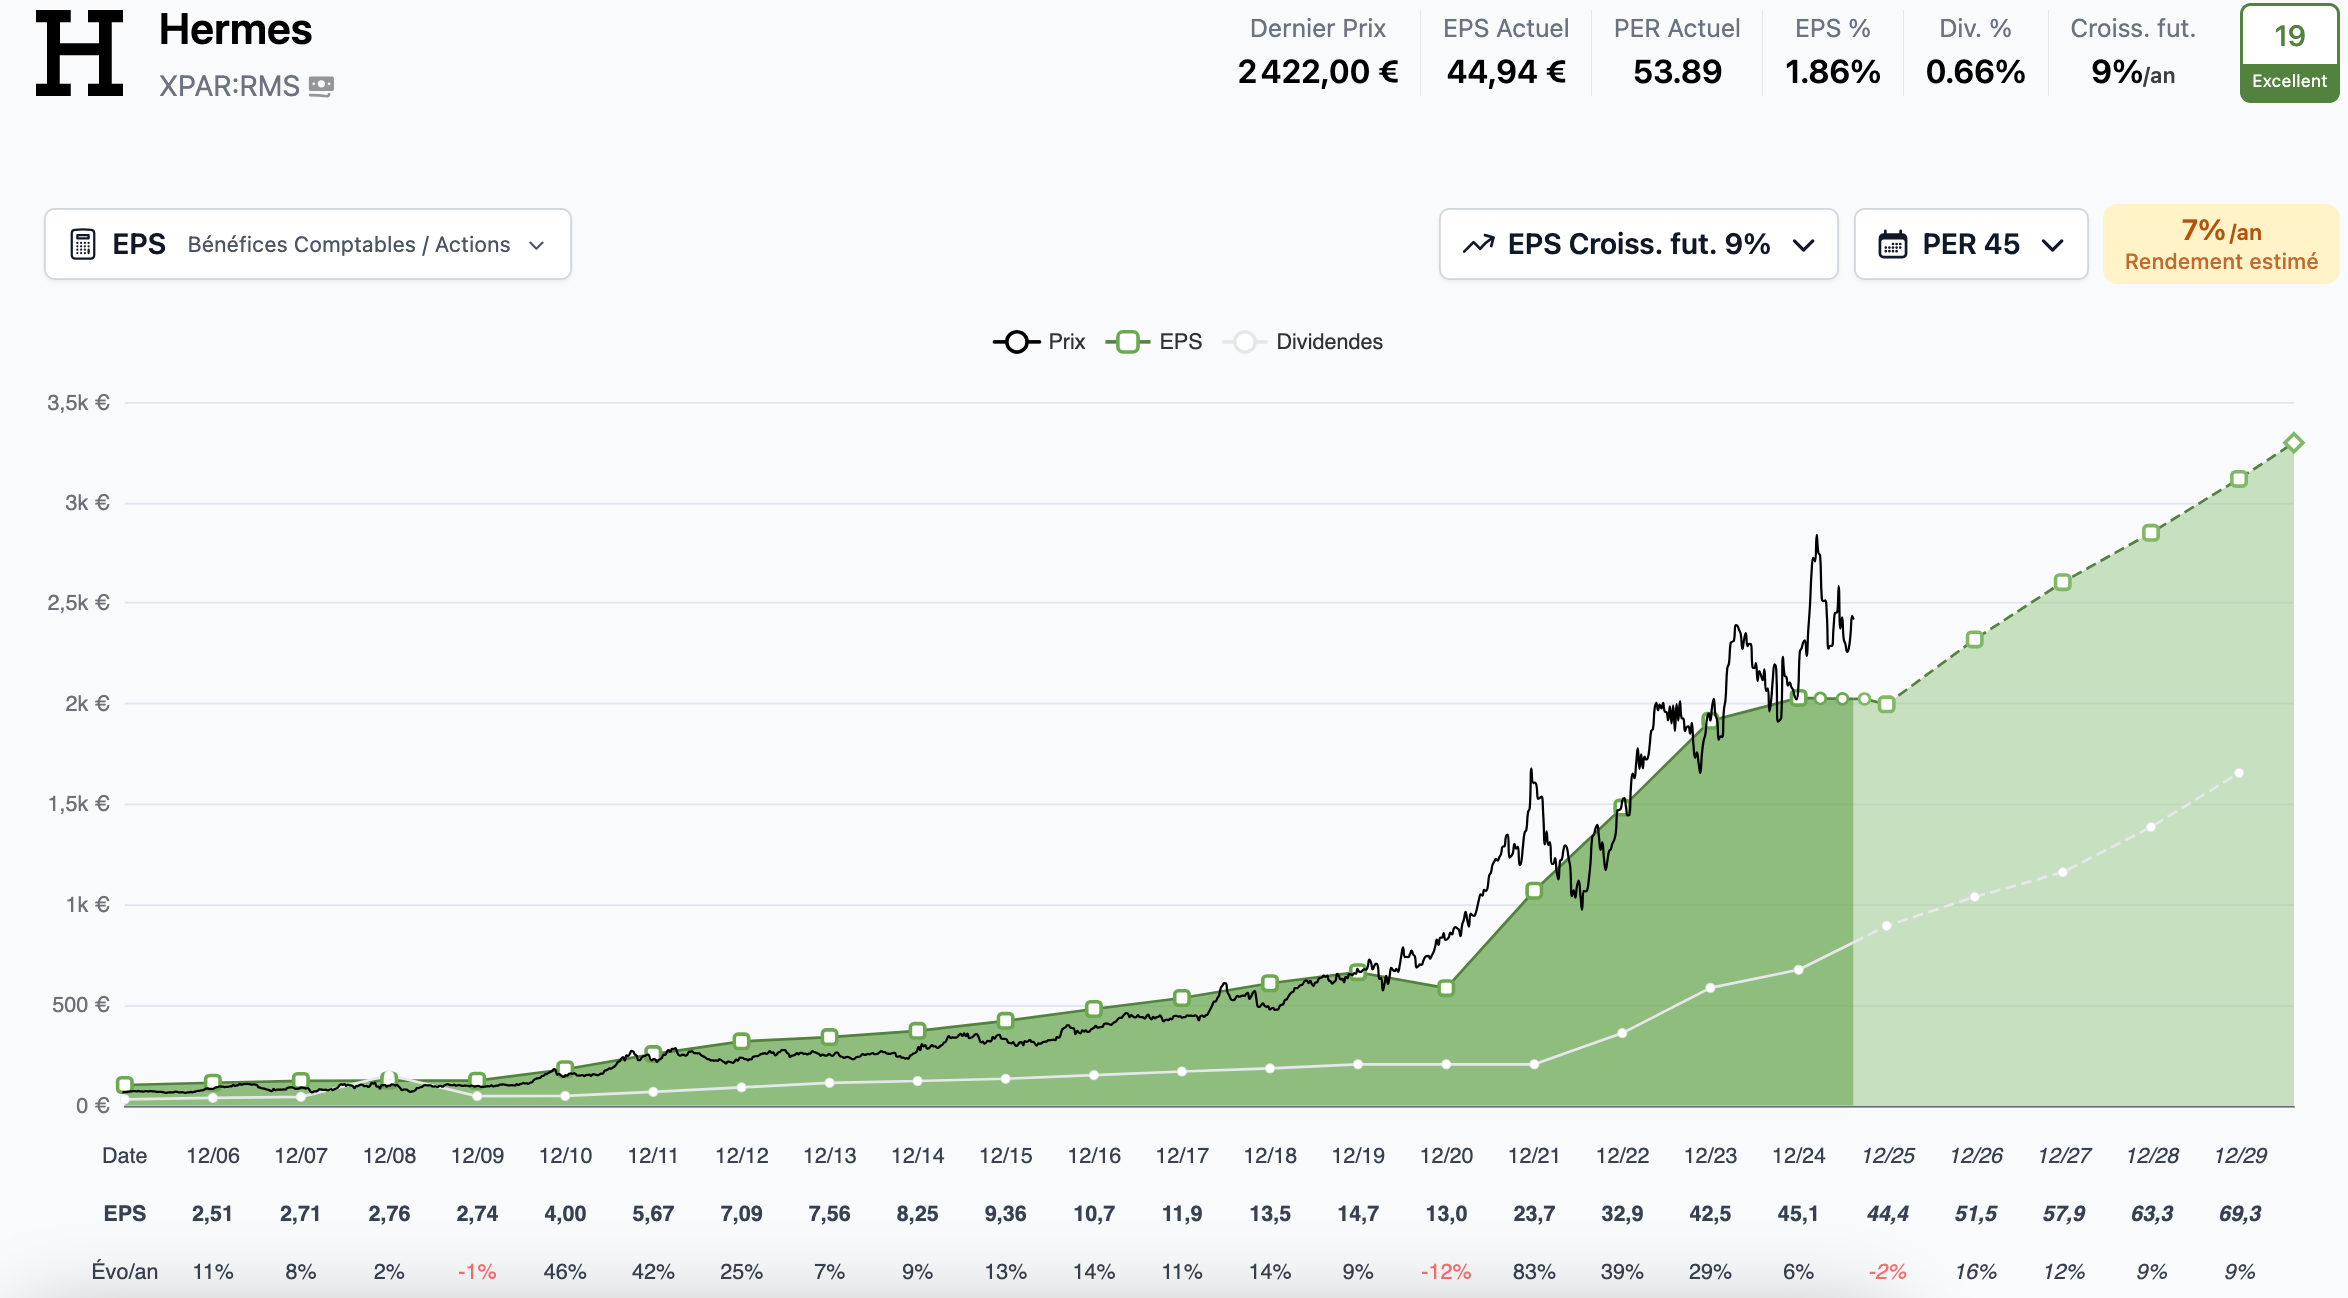
Task: Expand the EPS Croiss. fut. 9% dropdown
Action: coord(1638,244)
